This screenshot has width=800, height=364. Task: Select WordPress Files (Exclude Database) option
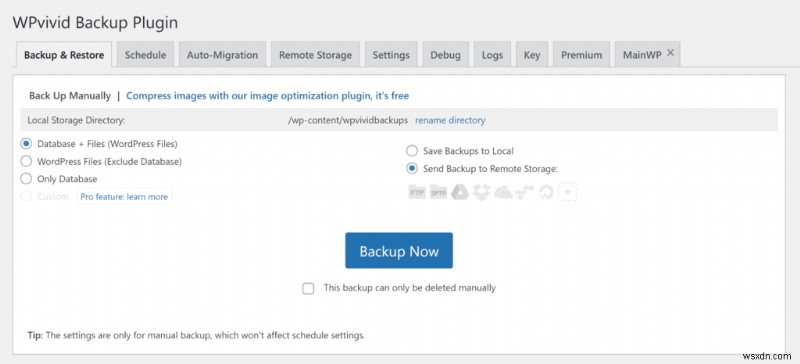[x=26, y=161]
